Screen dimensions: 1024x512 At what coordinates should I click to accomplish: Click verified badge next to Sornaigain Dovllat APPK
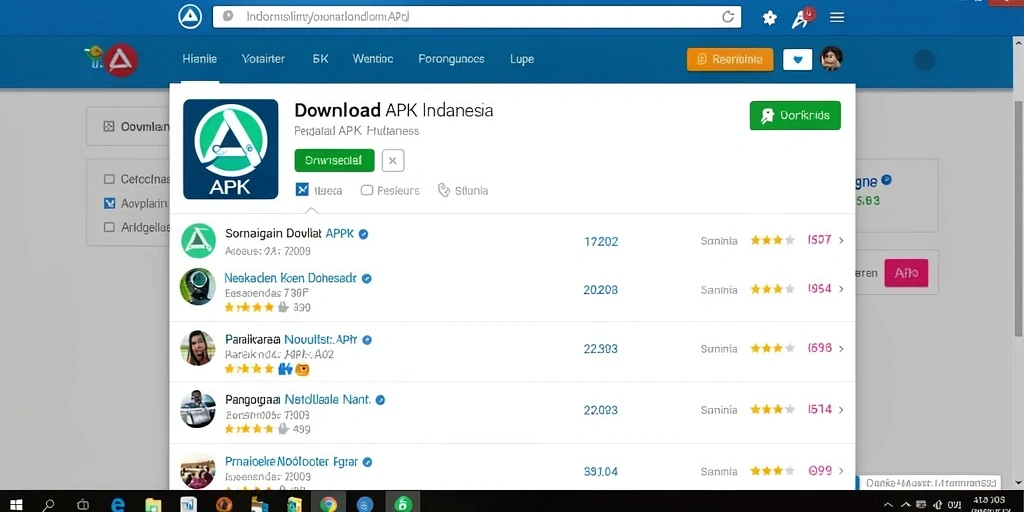tap(364, 234)
